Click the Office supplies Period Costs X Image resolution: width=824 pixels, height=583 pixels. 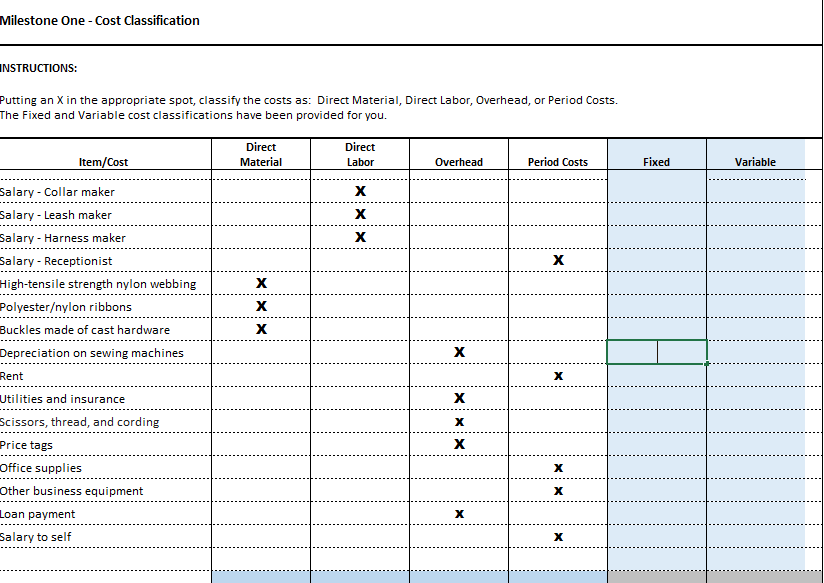[558, 467]
